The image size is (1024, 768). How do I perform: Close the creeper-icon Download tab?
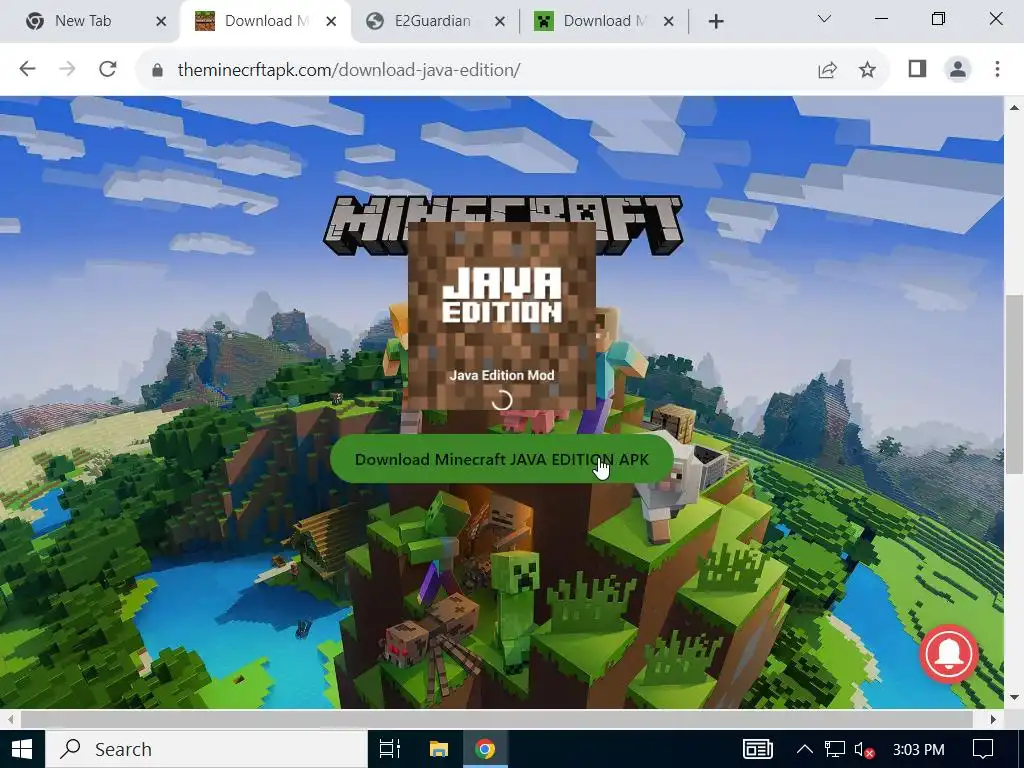pyautogui.click(x=668, y=22)
